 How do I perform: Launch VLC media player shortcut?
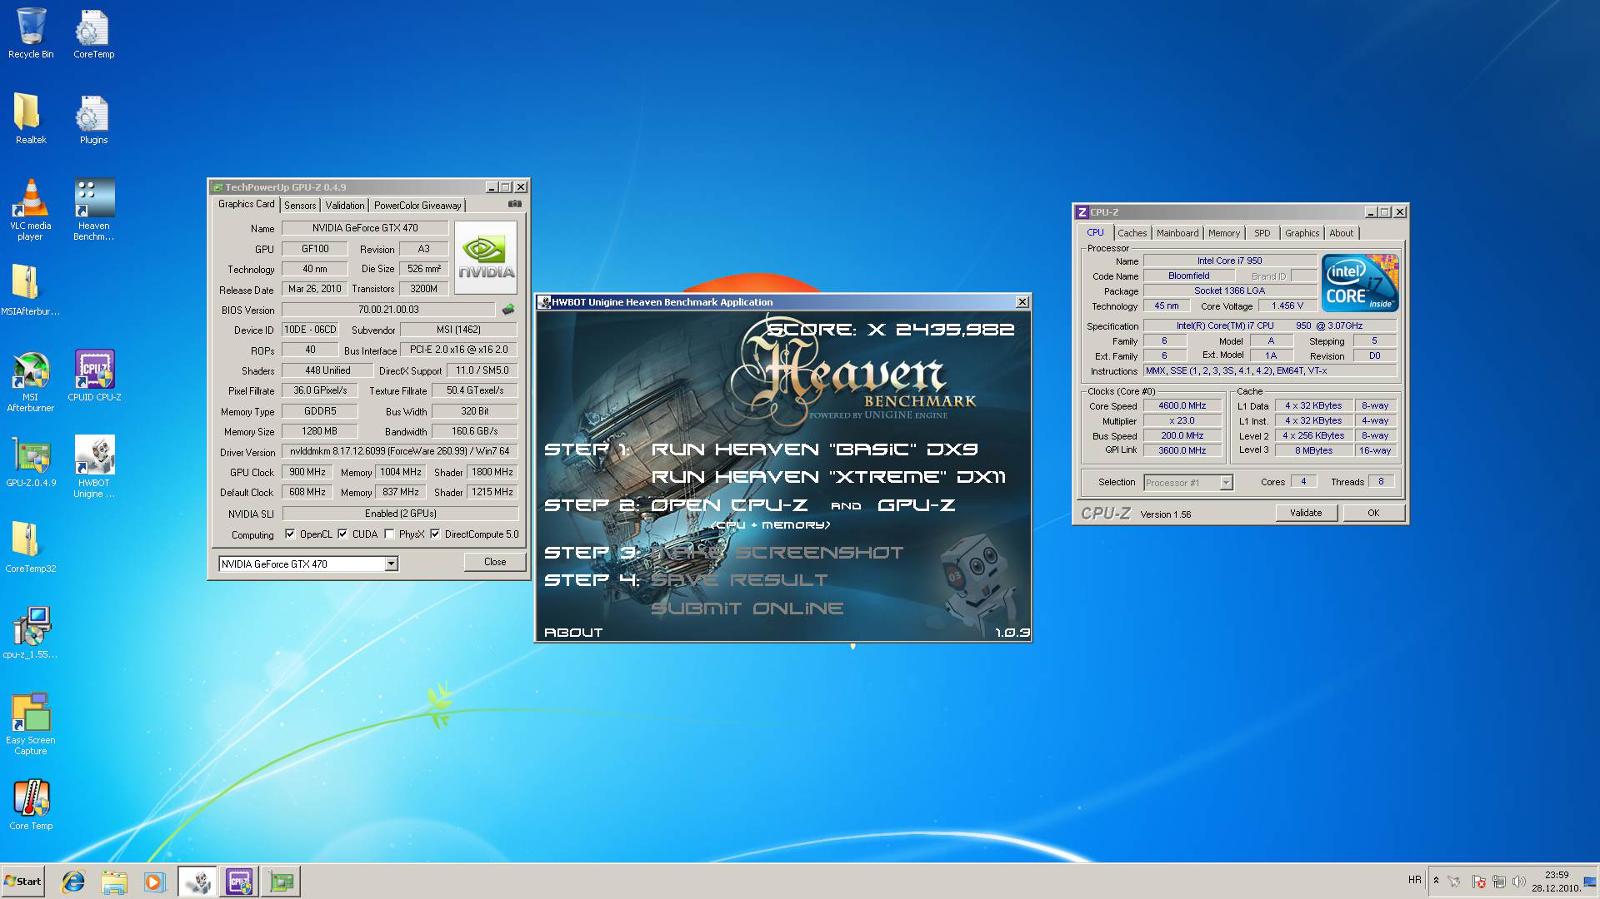31,208
